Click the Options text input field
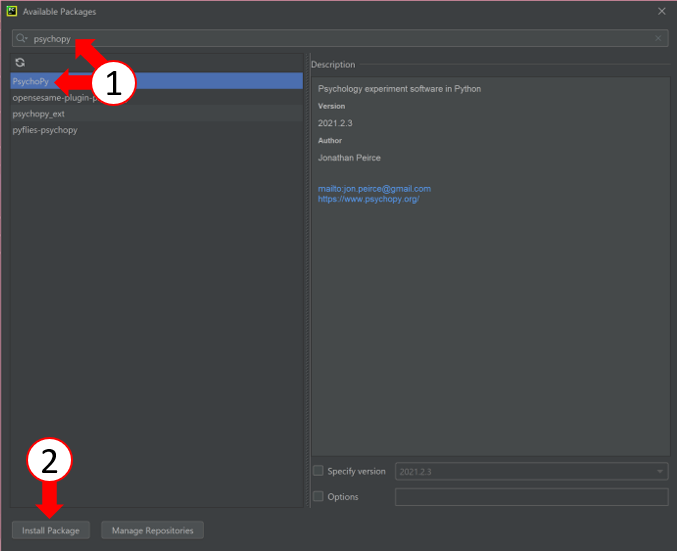 point(531,497)
